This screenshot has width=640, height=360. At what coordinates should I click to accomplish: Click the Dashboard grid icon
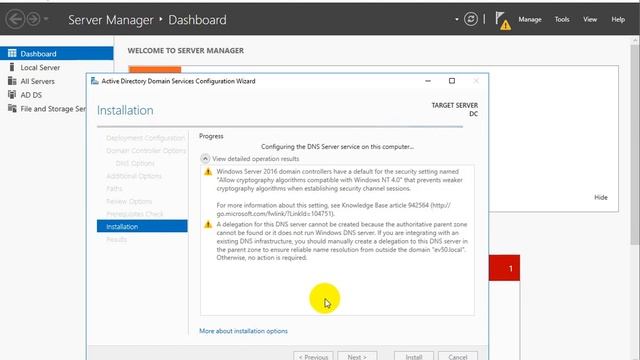coord(12,53)
